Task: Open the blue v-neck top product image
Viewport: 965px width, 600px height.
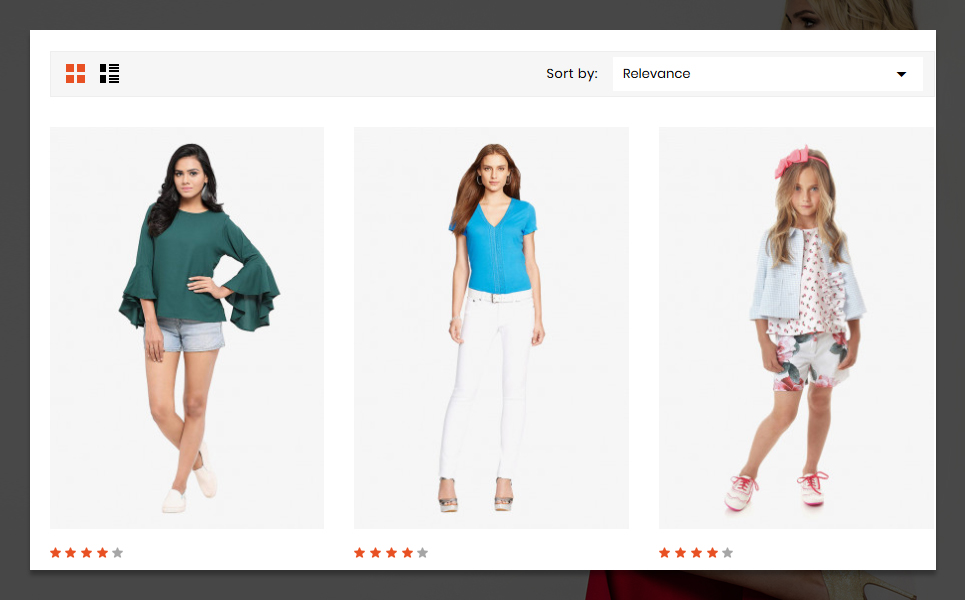Action: (491, 327)
